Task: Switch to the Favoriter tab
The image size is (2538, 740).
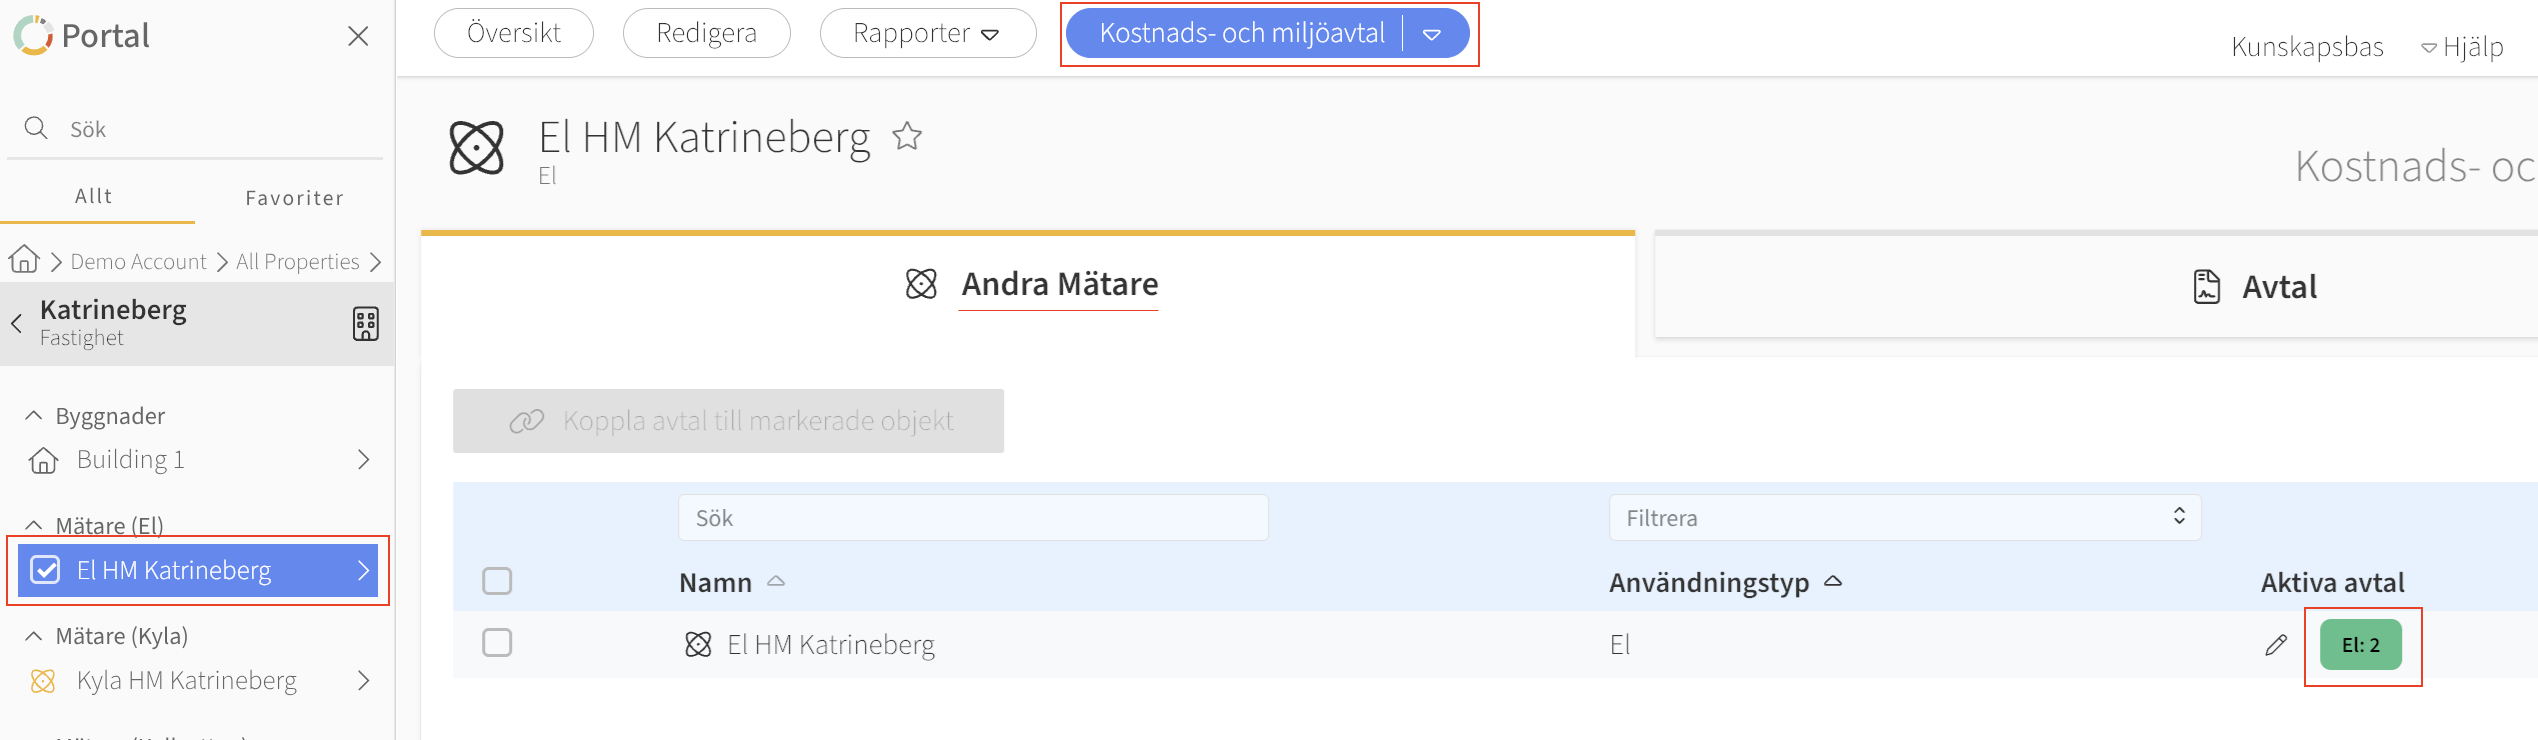Action: click(x=294, y=198)
